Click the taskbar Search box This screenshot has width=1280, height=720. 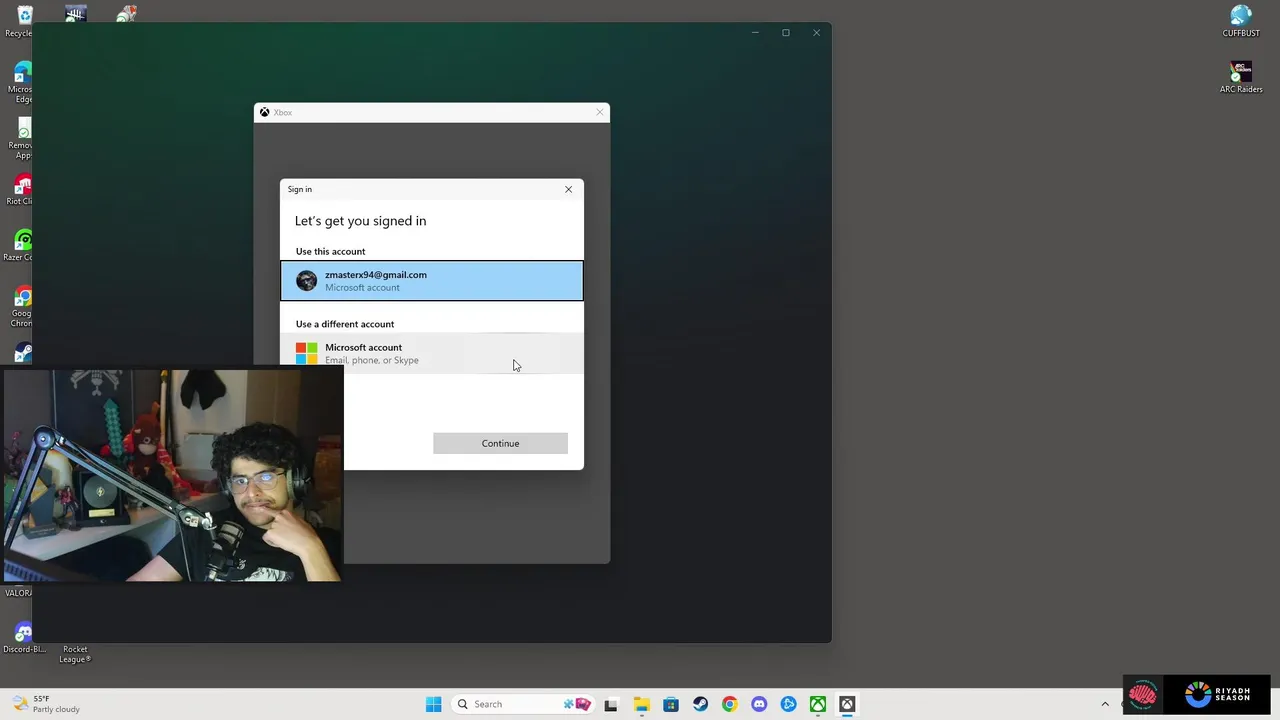click(x=523, y=704)
